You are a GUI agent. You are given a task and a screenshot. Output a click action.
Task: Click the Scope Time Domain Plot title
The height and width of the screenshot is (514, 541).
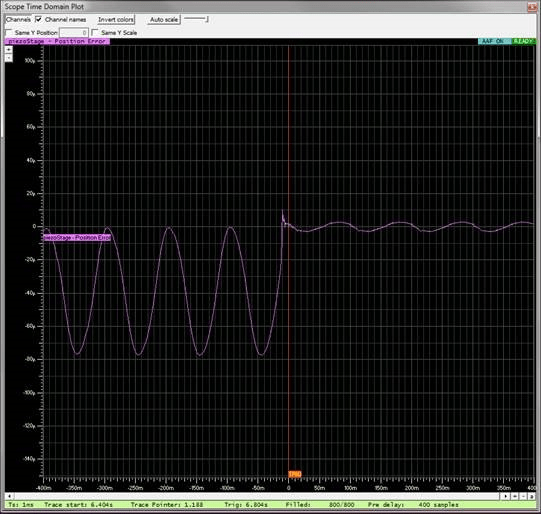[44, 7]
